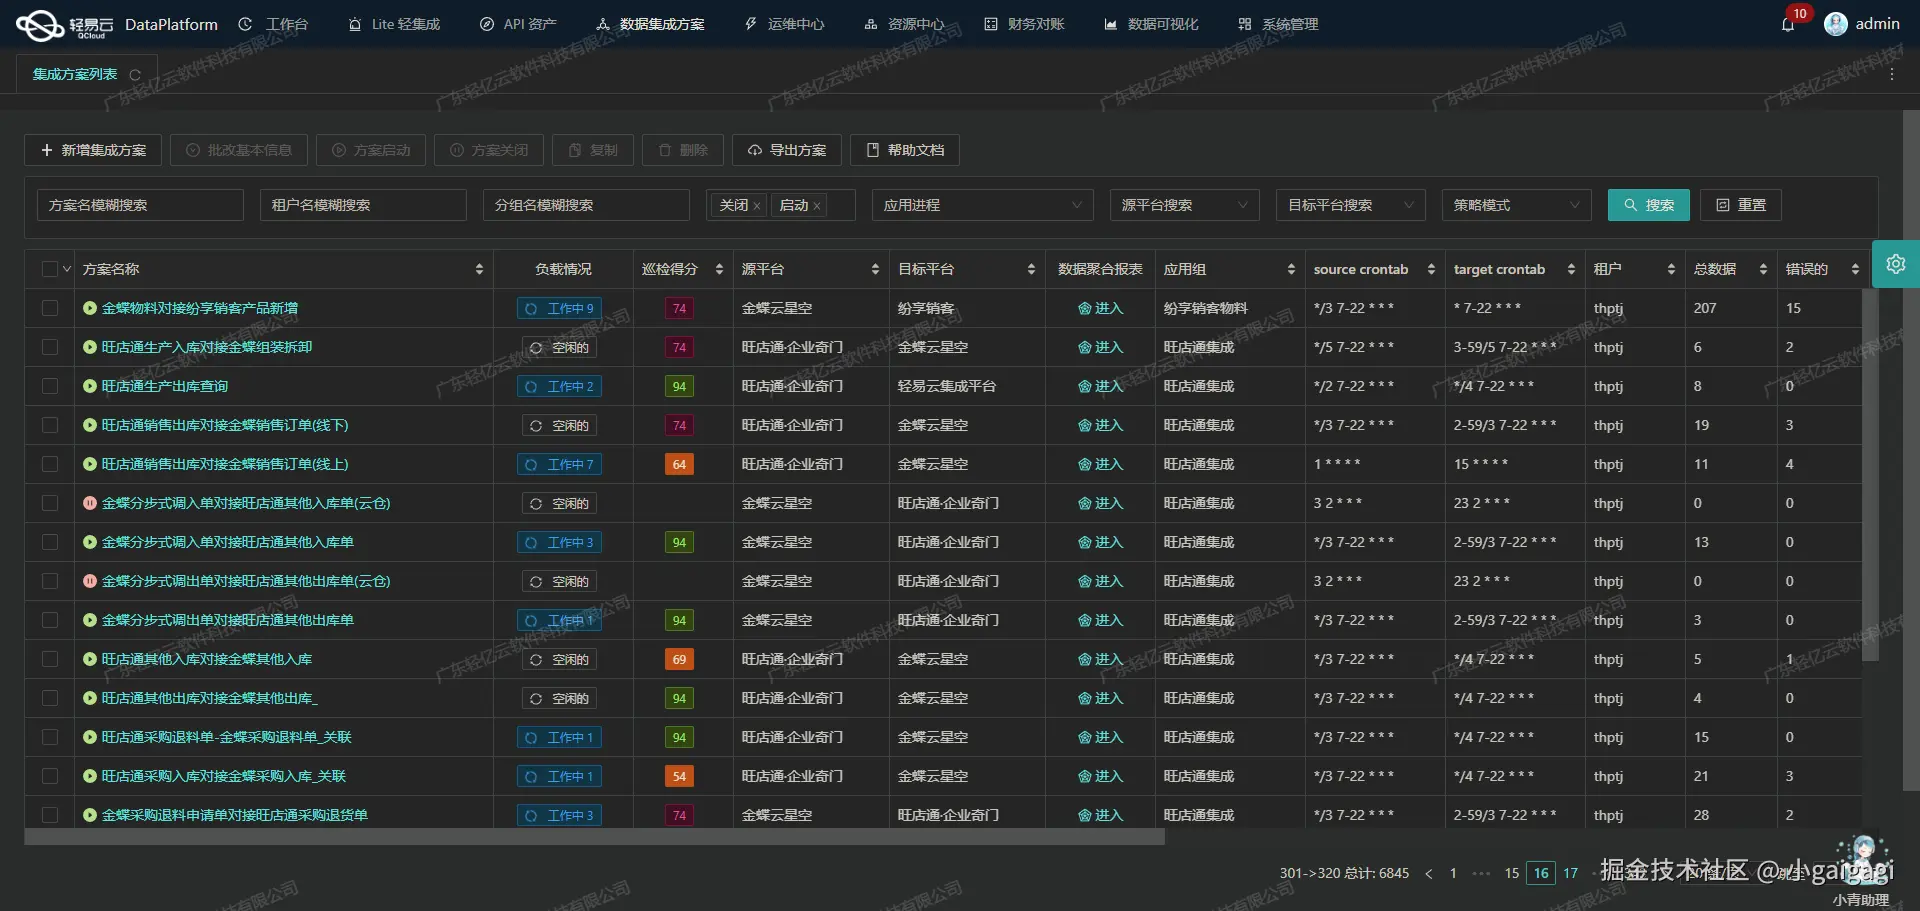
Task: Open the 运维中心 module icon
Action: tap(751, 23)
